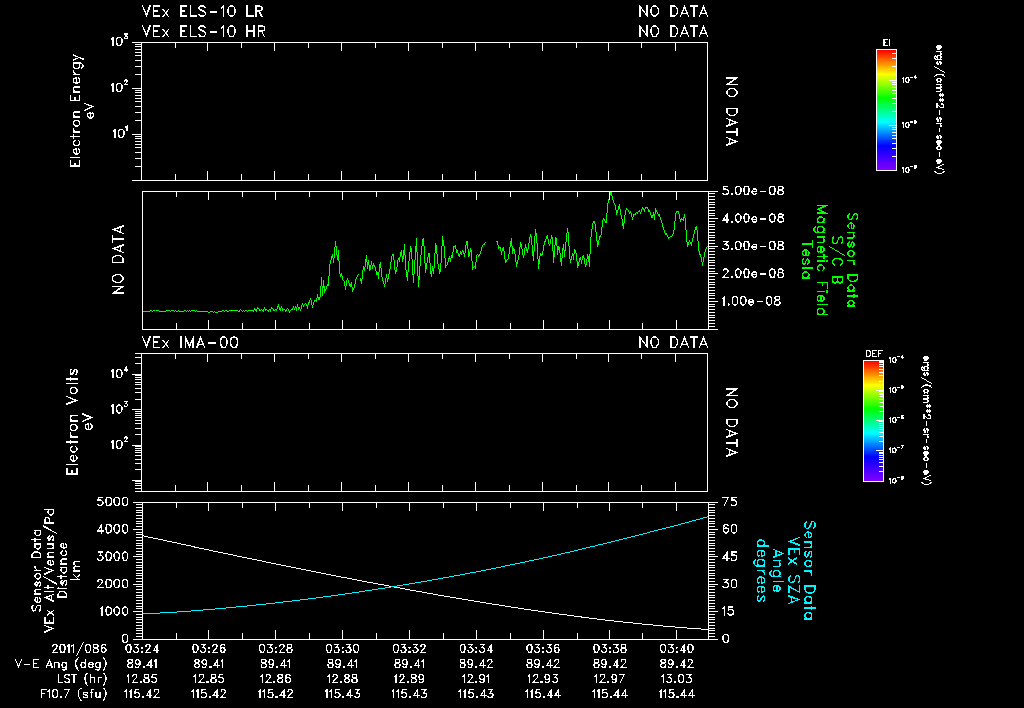The image size is (1024, 708).
Task: Select the 'VEx ELS-10 HR' panel title
Action: [203, 31]
